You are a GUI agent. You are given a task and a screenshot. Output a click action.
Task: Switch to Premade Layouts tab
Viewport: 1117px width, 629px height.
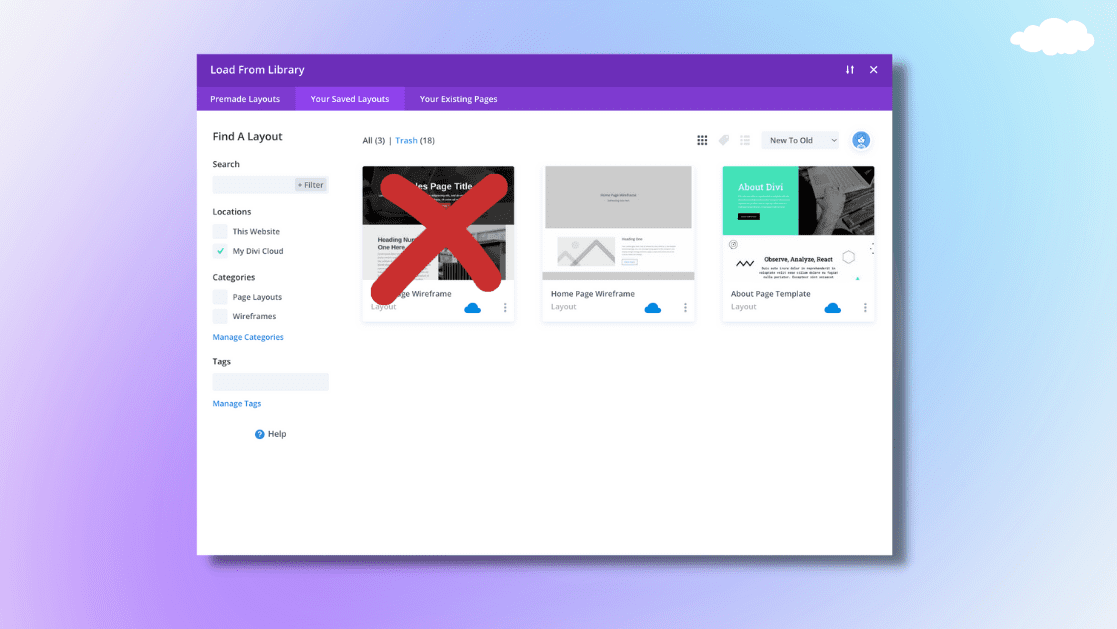pyautogui.click(x=245, y=99)
